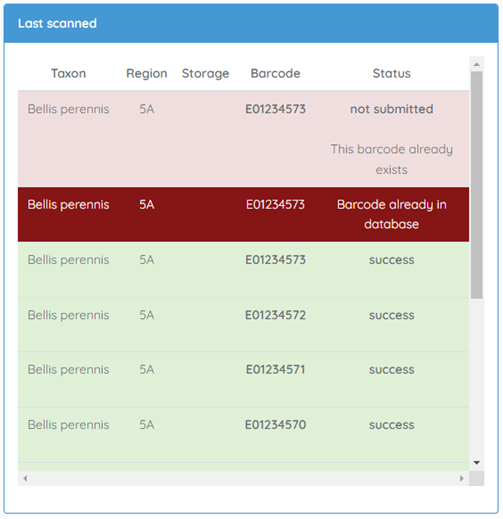Click the vertical scrollbar up arrow

[476, 64]
